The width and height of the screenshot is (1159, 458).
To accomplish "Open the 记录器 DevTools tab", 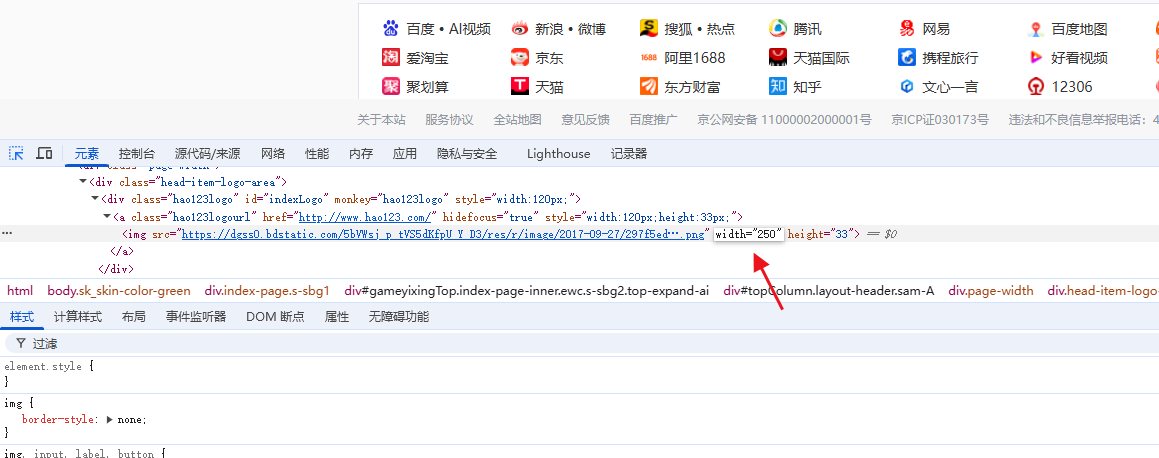I will coord(629,154).
